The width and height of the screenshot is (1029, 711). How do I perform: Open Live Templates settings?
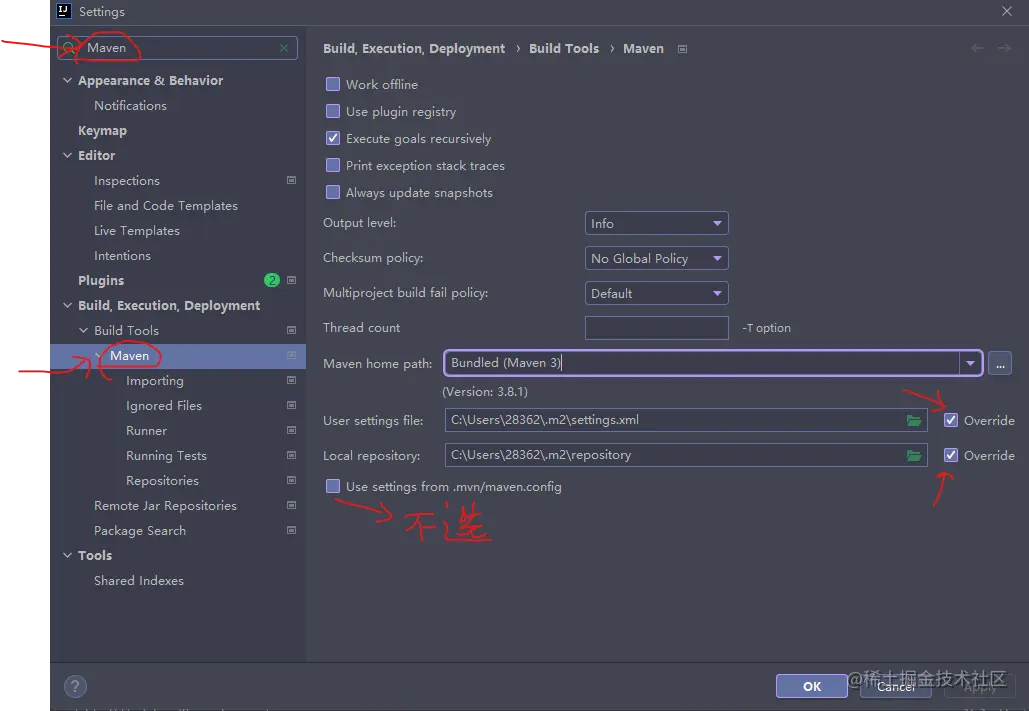coord(136,230)
